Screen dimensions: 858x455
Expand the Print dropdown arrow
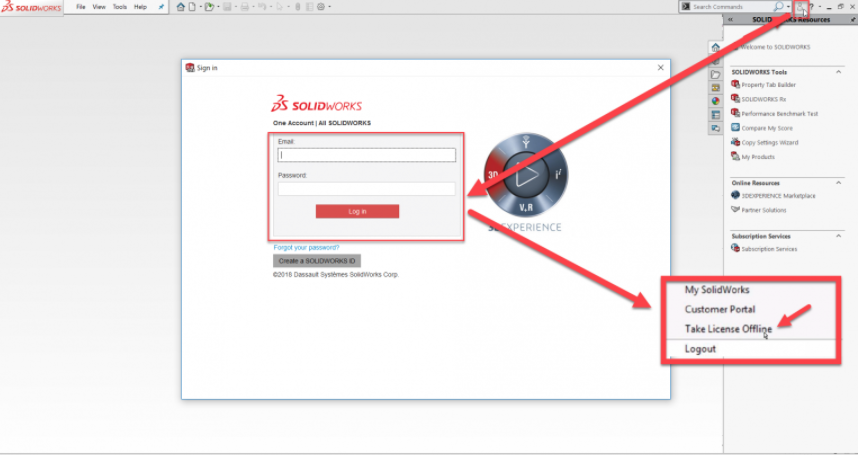click(x=253, y=7)
